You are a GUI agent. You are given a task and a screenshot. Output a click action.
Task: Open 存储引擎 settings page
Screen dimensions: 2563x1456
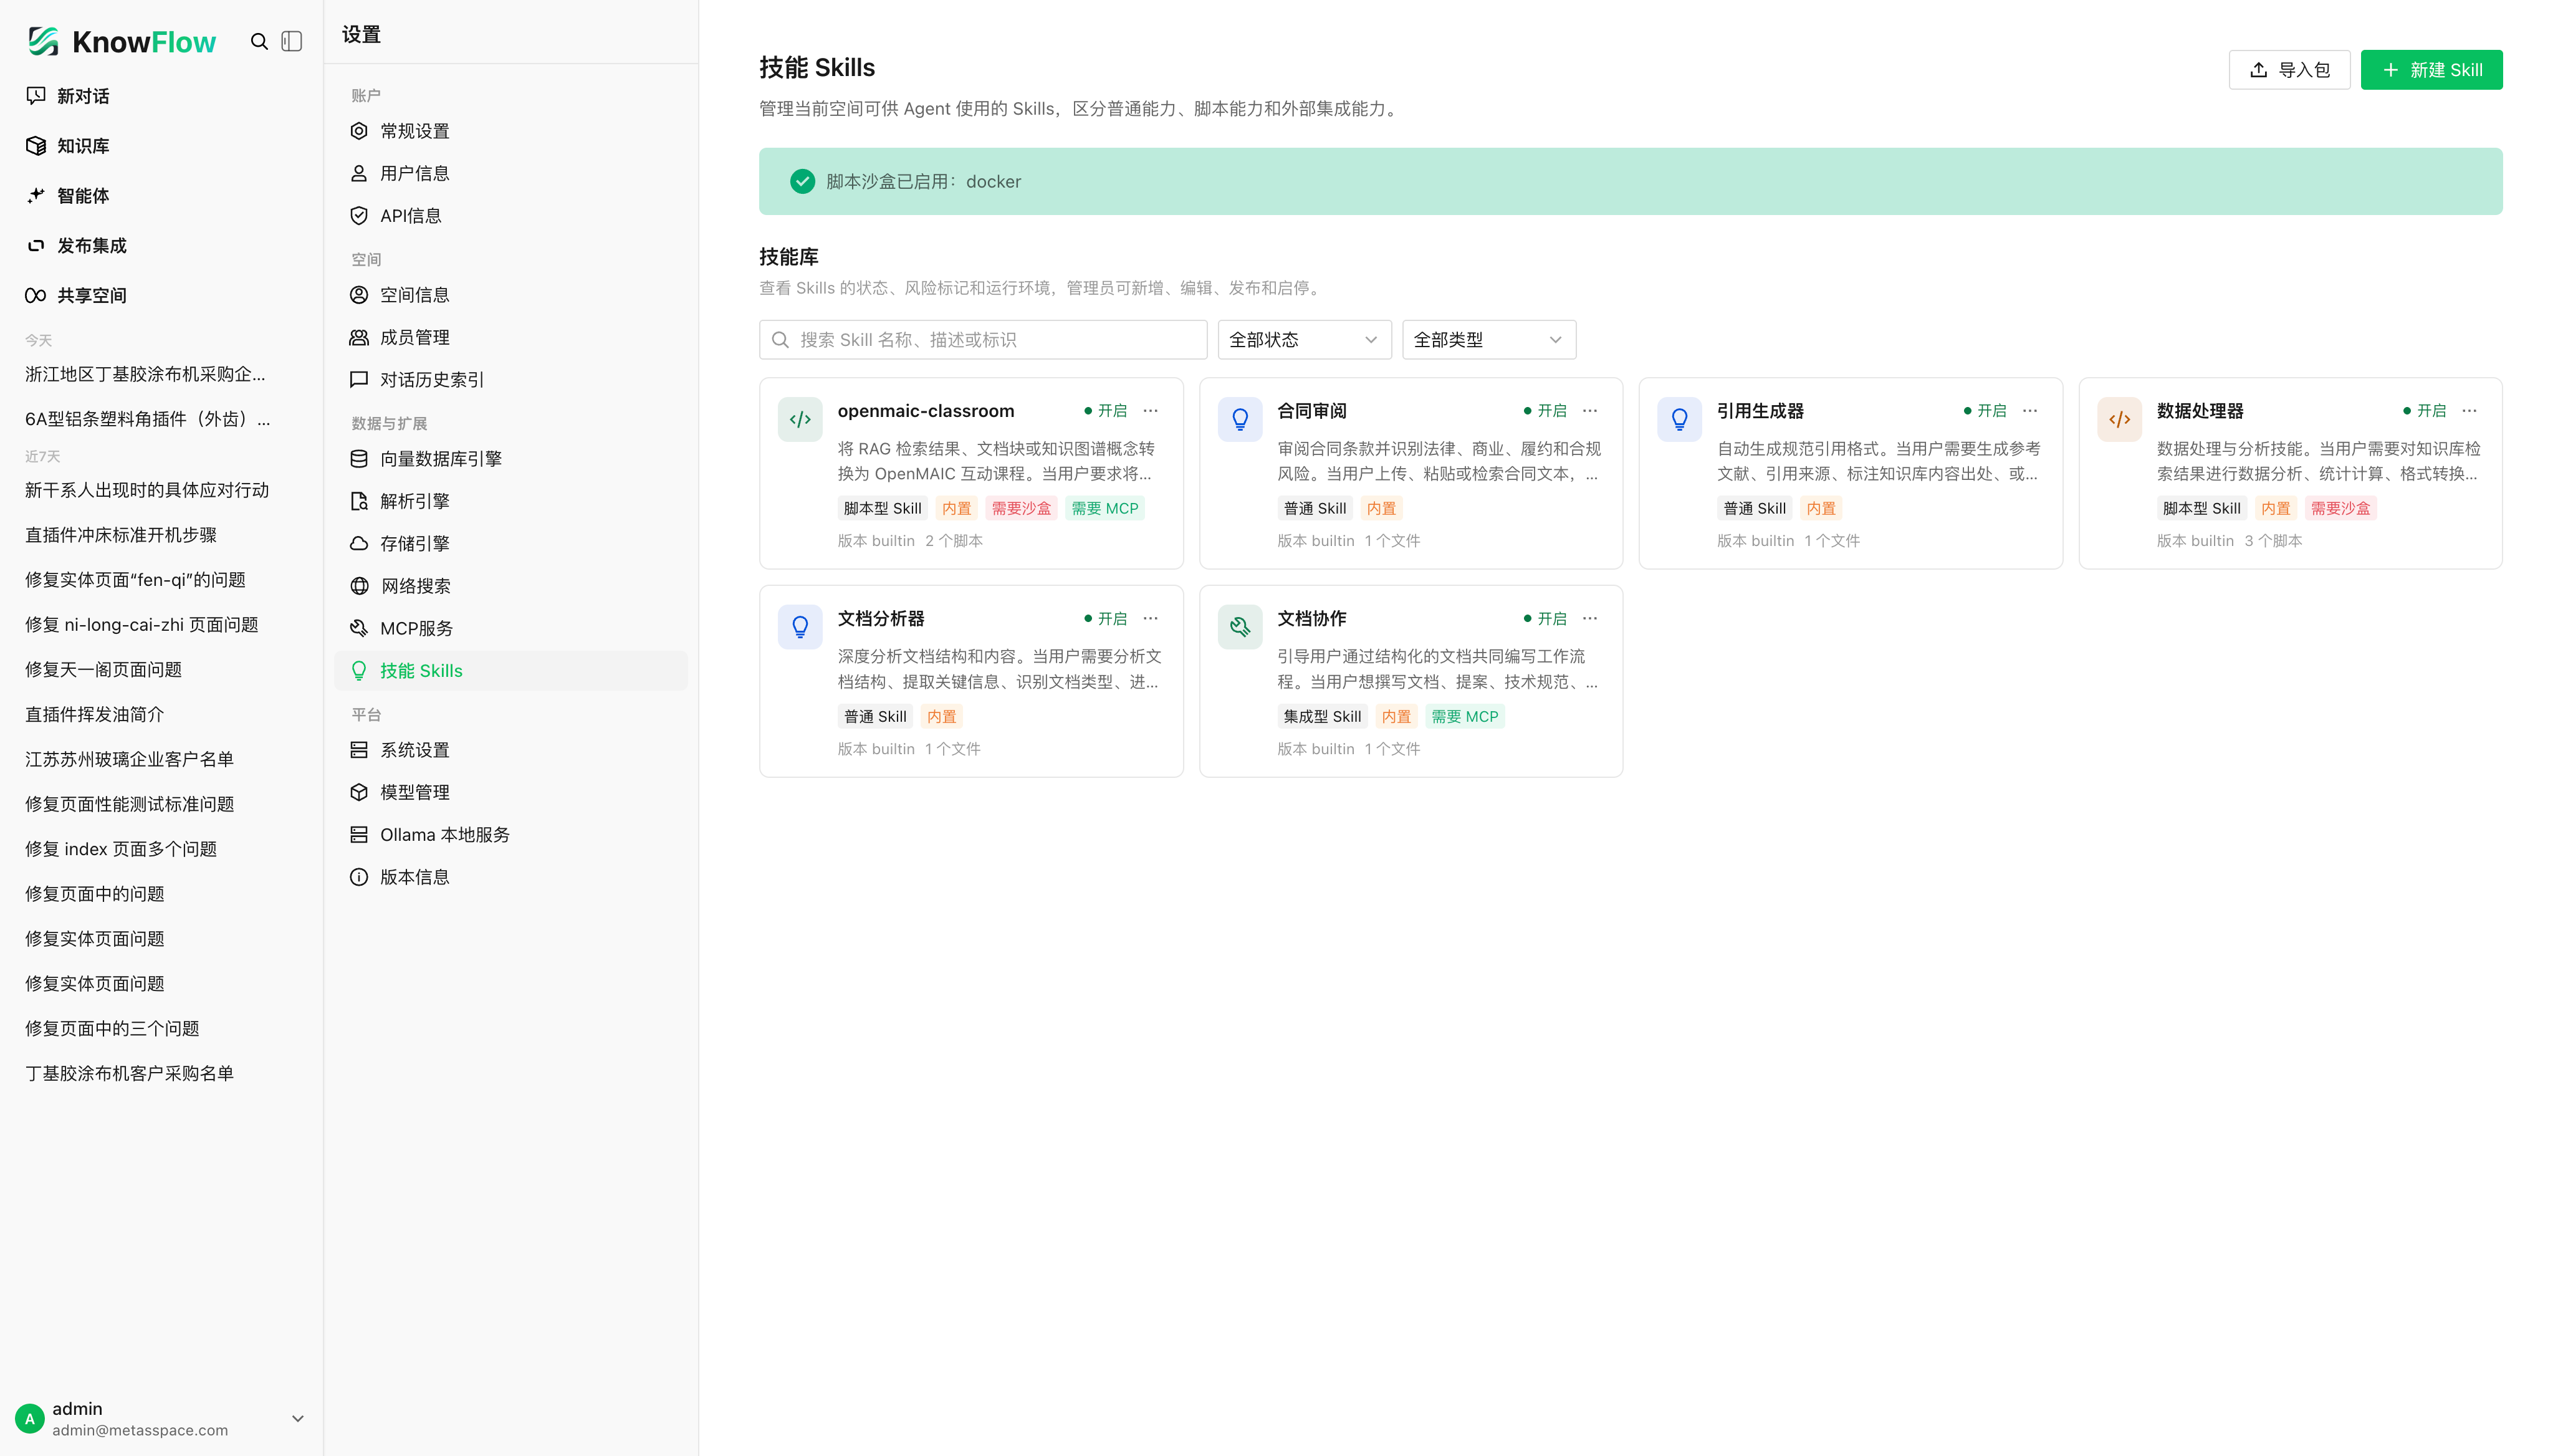coord(511,544)
